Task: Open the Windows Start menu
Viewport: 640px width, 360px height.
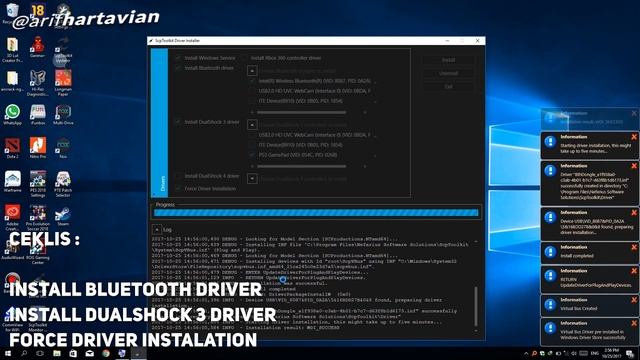Action: click(x=8, y=353)
